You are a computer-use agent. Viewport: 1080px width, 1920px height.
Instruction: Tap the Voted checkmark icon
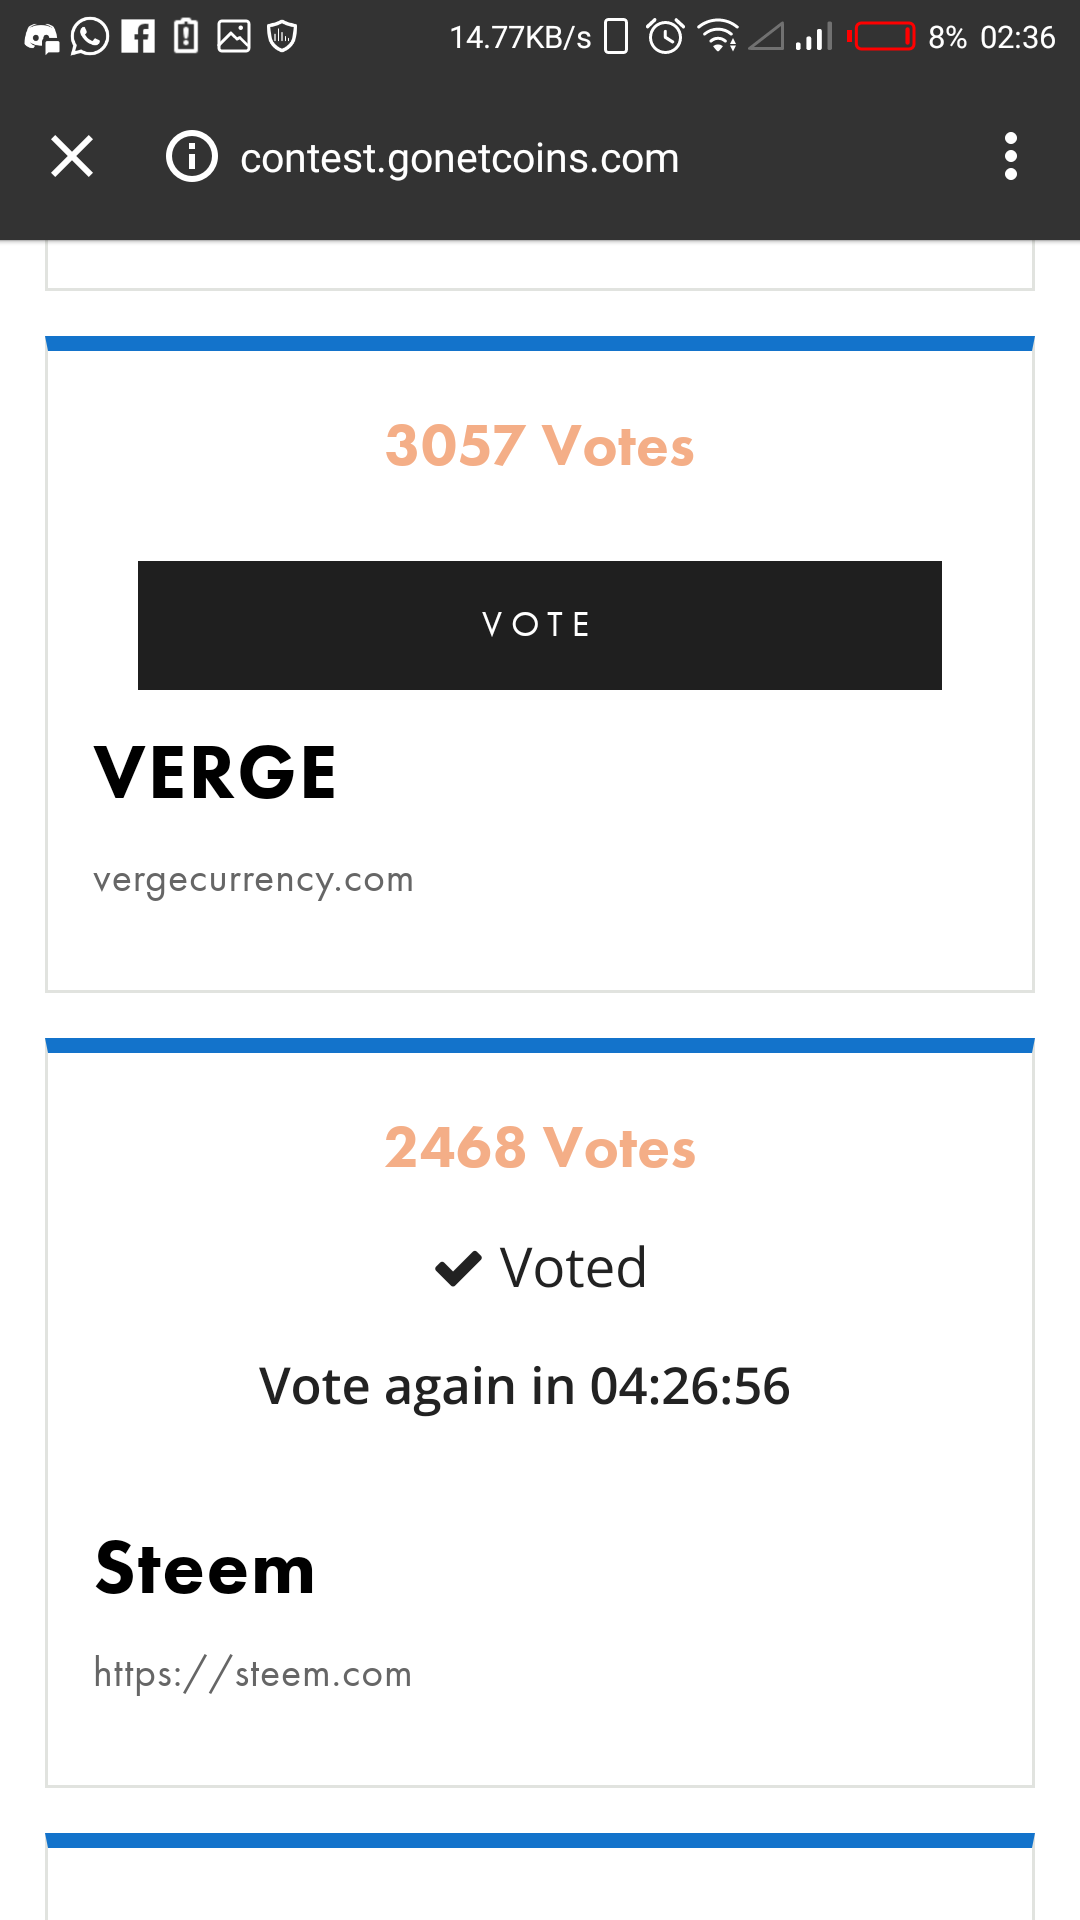[x=459, y=1269]
